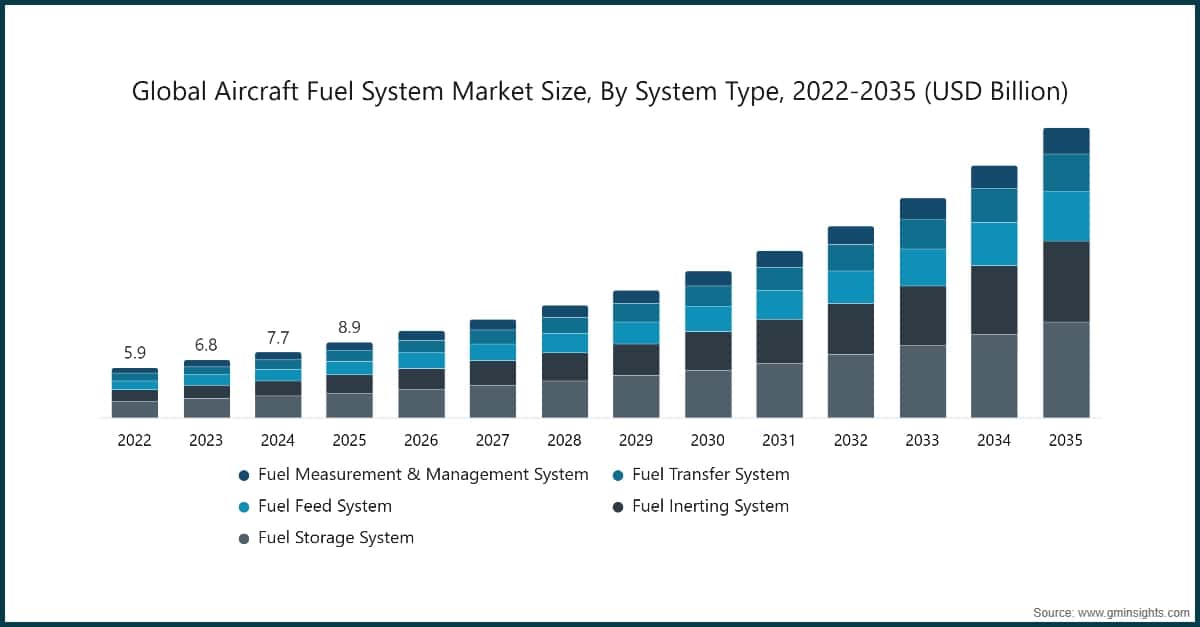Open the www.gminsights.com source text

click(1134, 611)
